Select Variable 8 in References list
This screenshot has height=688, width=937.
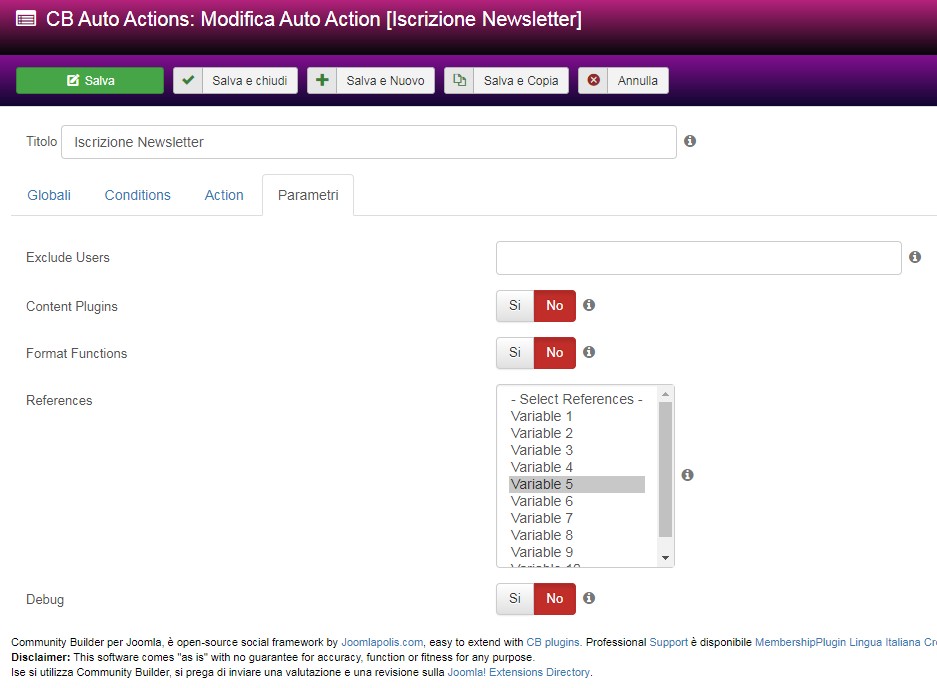click(x=577, y=535)
